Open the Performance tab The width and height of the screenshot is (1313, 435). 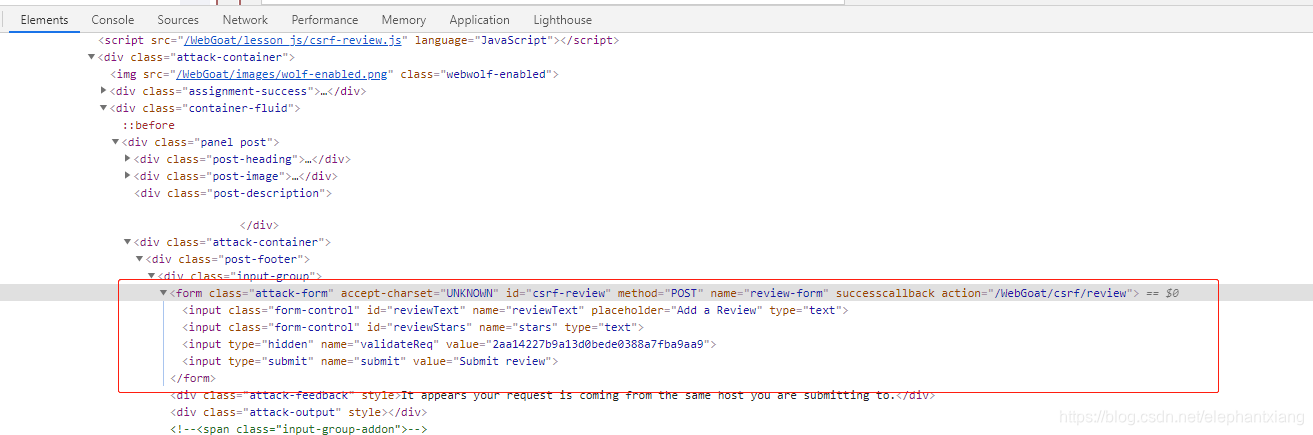tap(325, 20)
